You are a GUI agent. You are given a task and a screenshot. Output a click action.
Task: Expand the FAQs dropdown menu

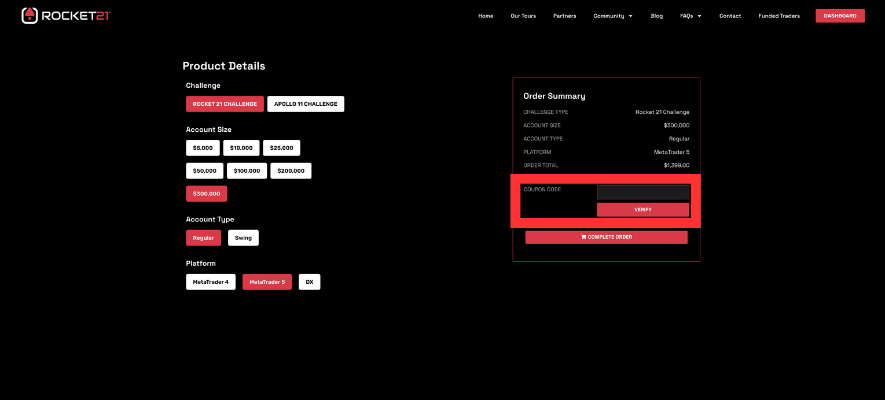pos(691,16)
